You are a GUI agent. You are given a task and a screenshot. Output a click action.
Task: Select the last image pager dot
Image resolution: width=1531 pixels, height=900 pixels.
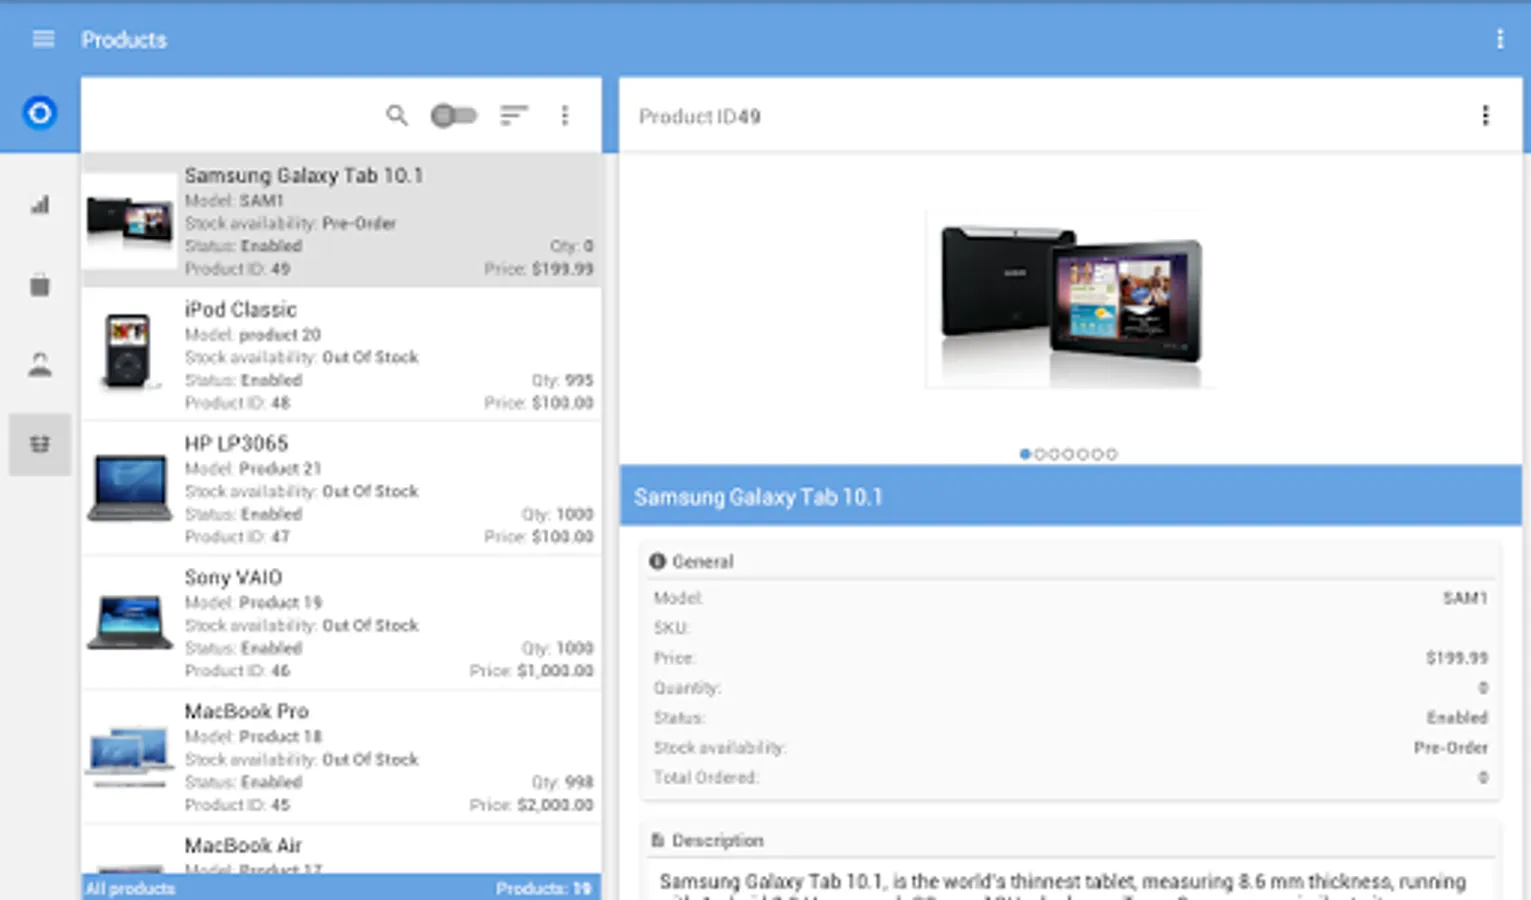pos(1112,454)
